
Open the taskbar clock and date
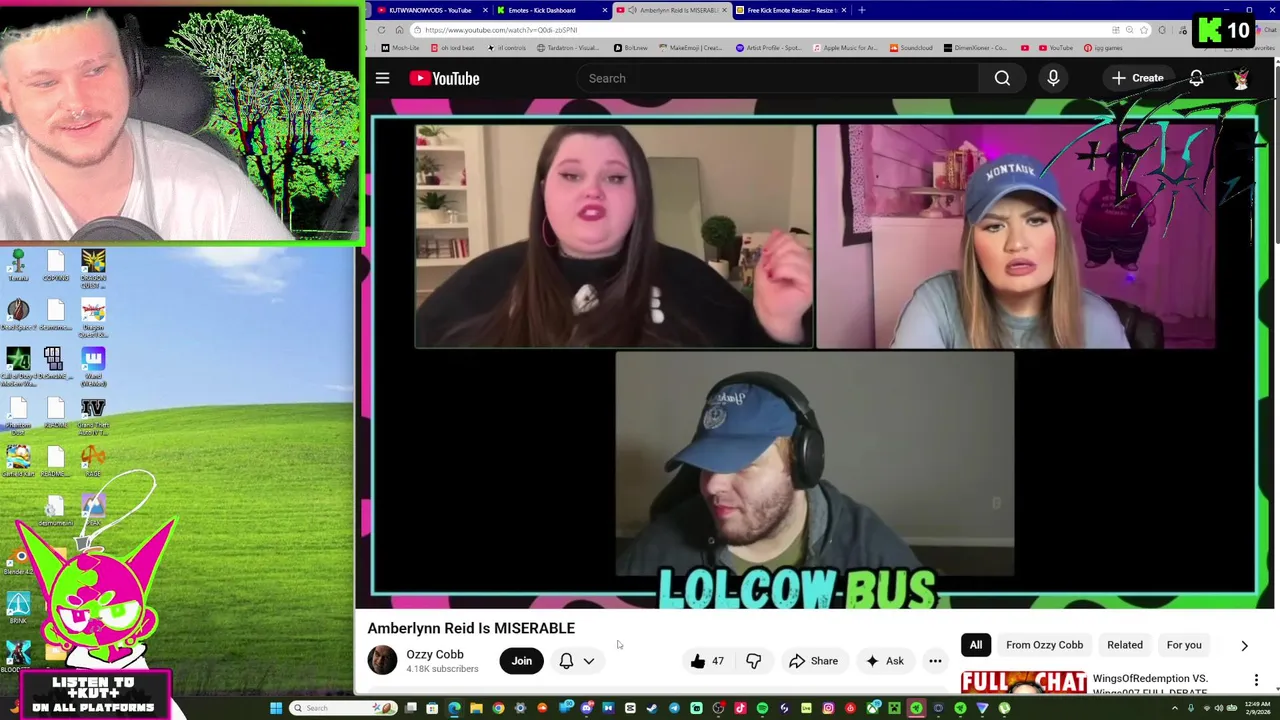point(1257,708)
